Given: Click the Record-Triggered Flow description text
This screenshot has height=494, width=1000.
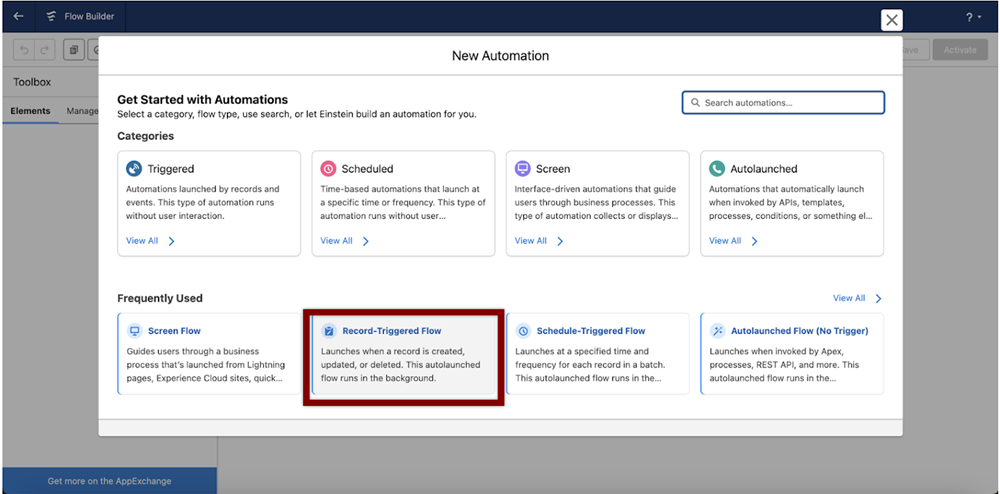Looking at the screenshot, I should click(401, 365).
